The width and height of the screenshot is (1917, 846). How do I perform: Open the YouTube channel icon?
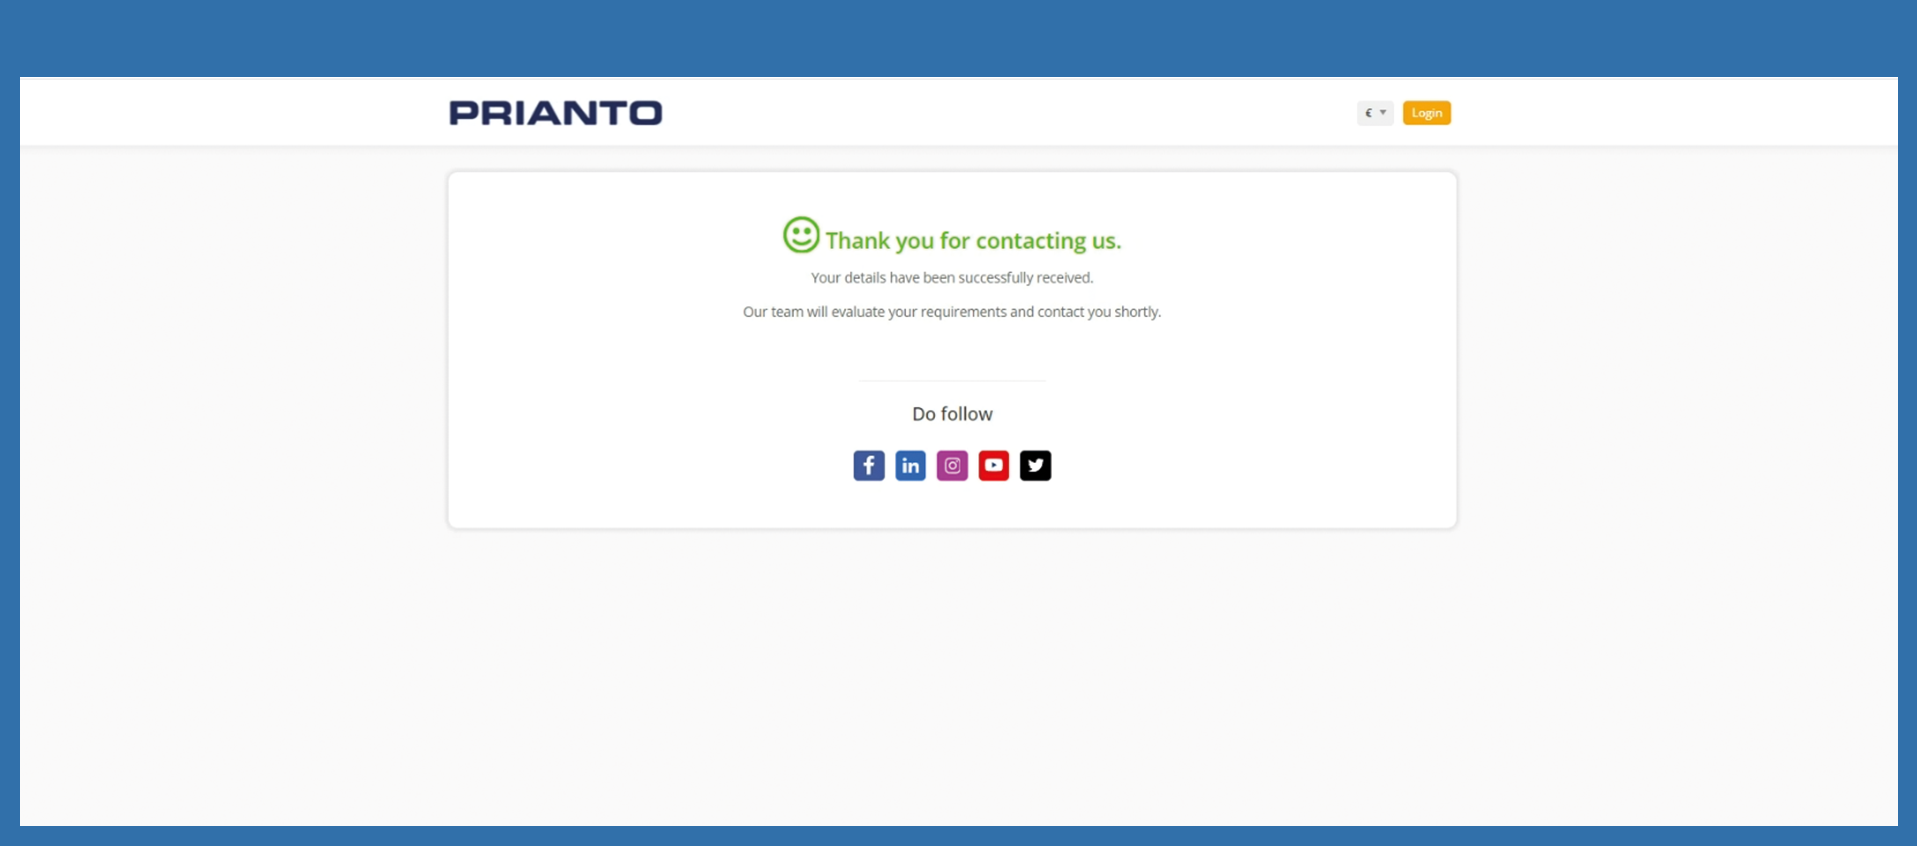pos(993,465)
